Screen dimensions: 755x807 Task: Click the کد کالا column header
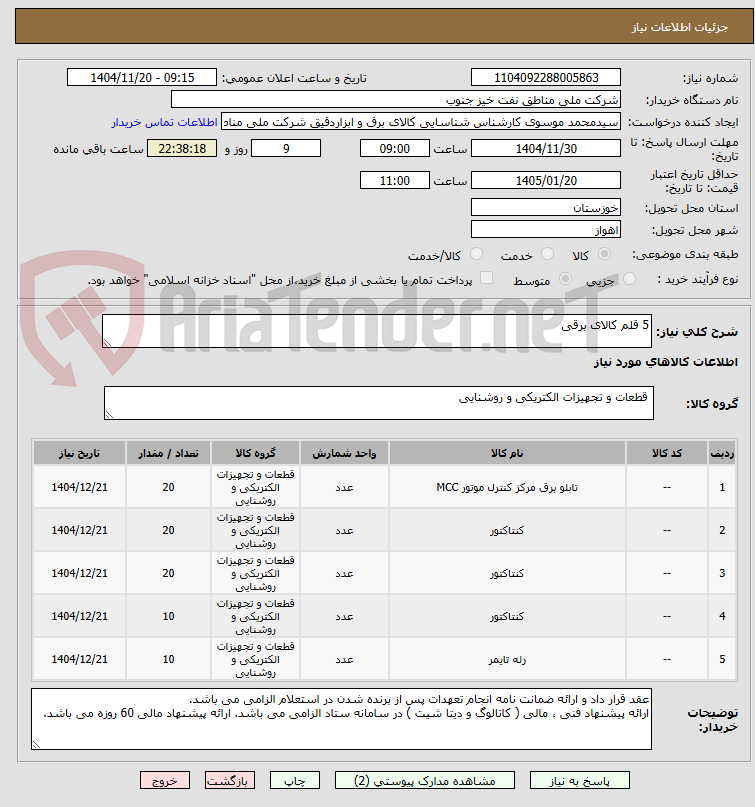coord(667,453)
